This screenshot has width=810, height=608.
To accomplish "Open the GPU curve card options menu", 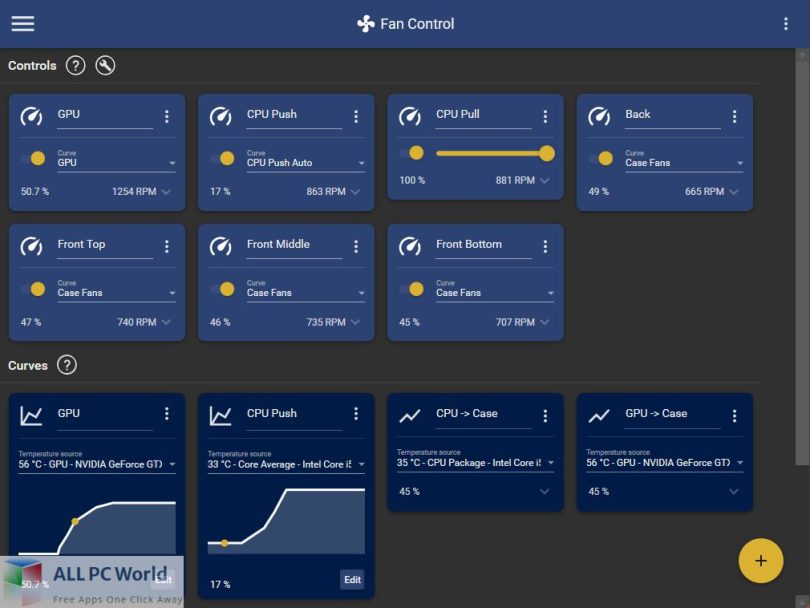I will point(166,413).
